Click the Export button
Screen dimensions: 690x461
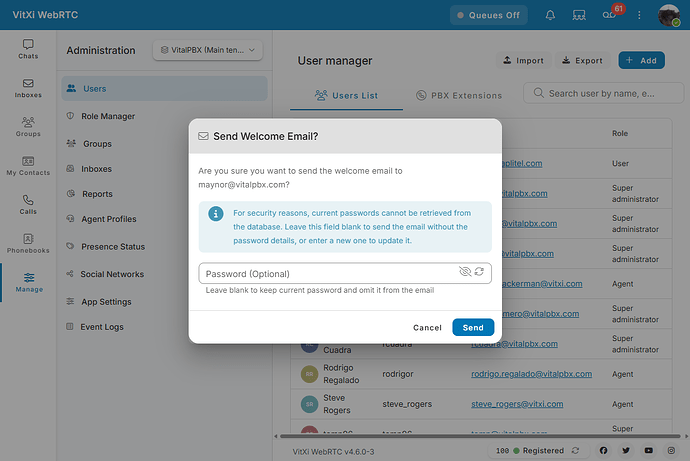[583, 60]
